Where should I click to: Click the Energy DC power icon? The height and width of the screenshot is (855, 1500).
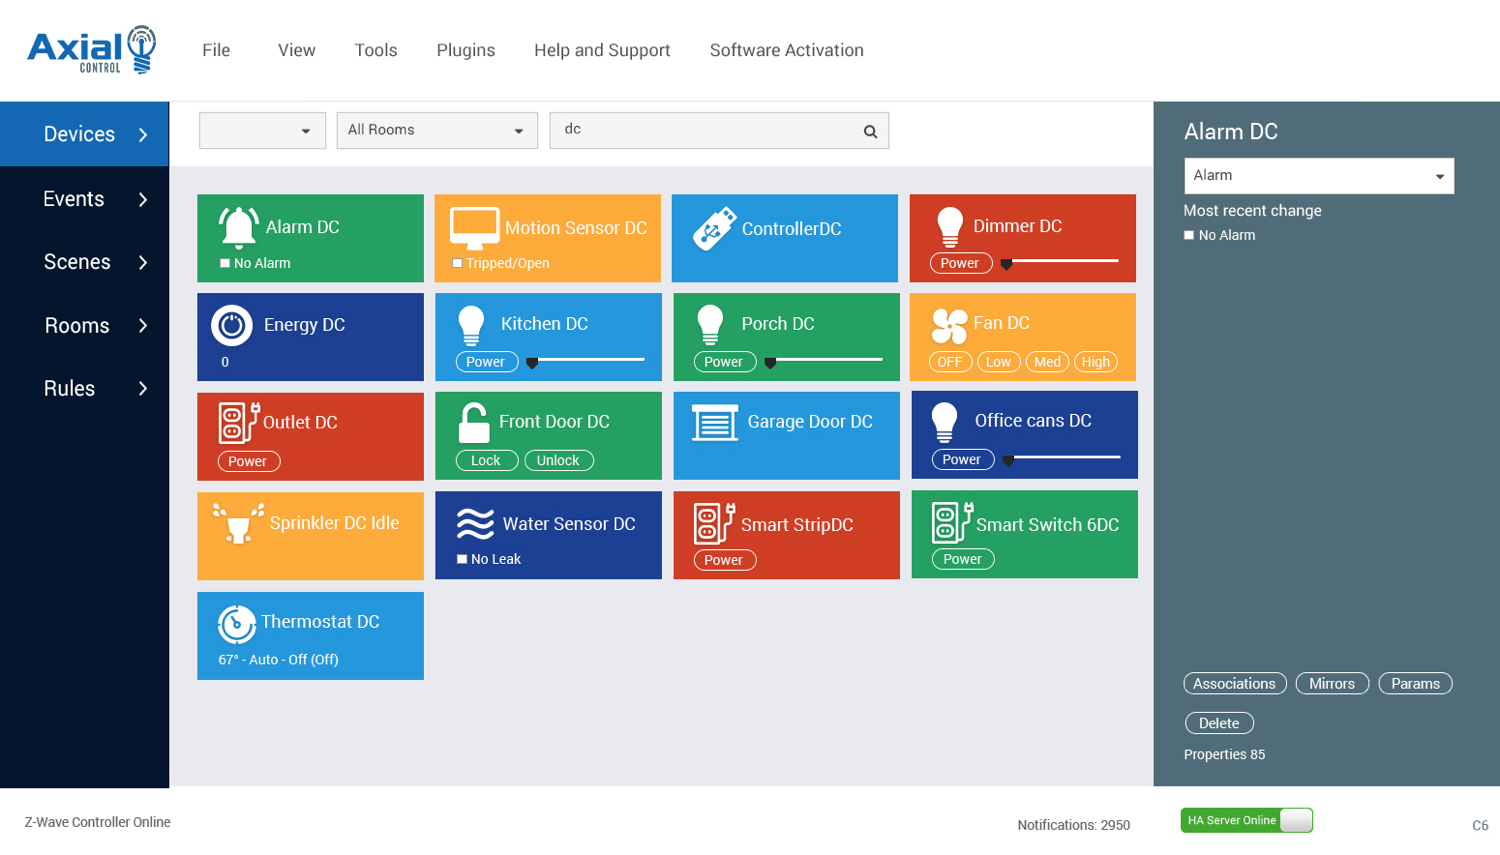(231, 325)
